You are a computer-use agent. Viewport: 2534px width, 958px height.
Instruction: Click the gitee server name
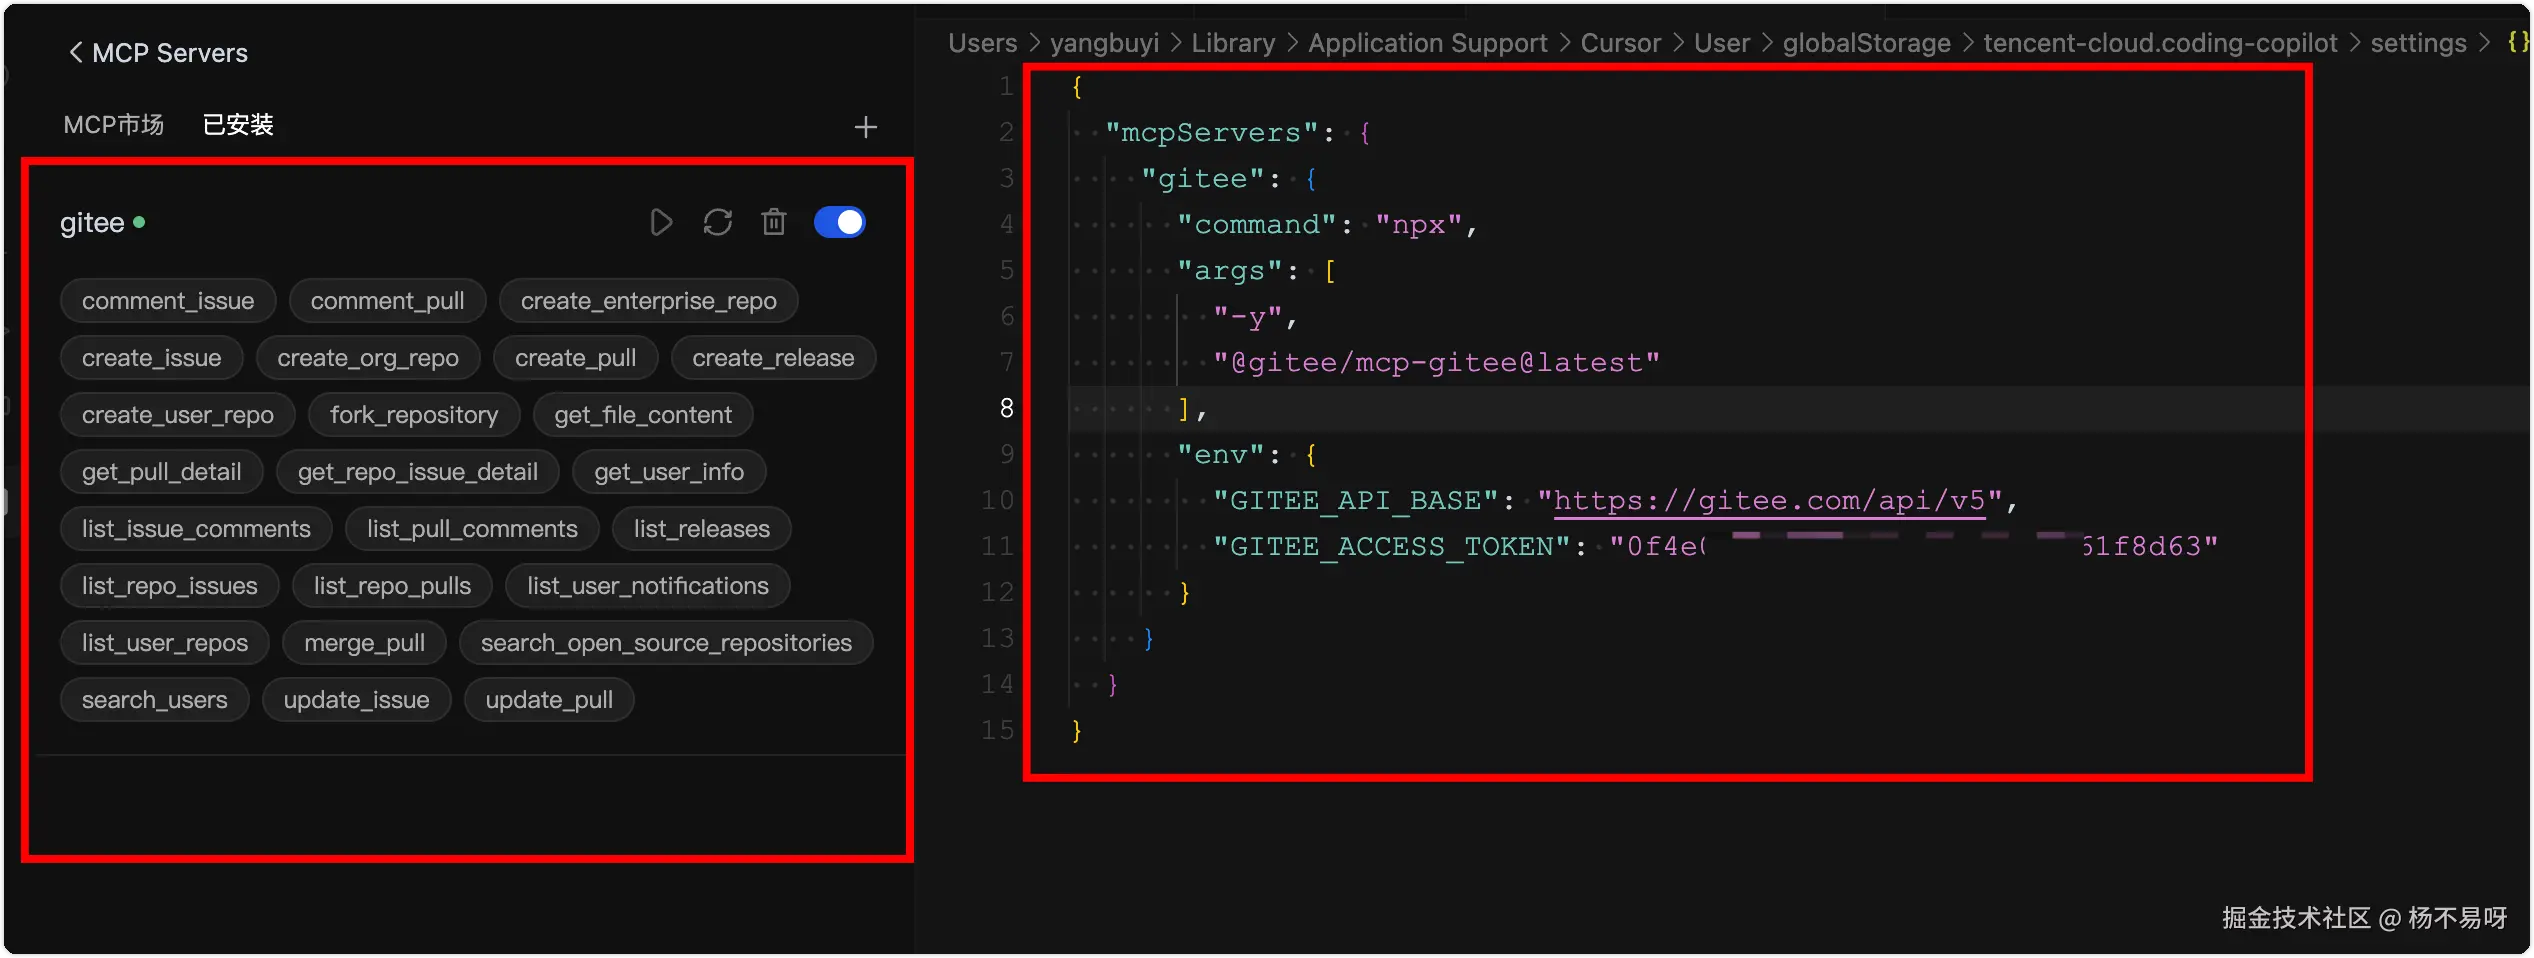coord(92,222)
